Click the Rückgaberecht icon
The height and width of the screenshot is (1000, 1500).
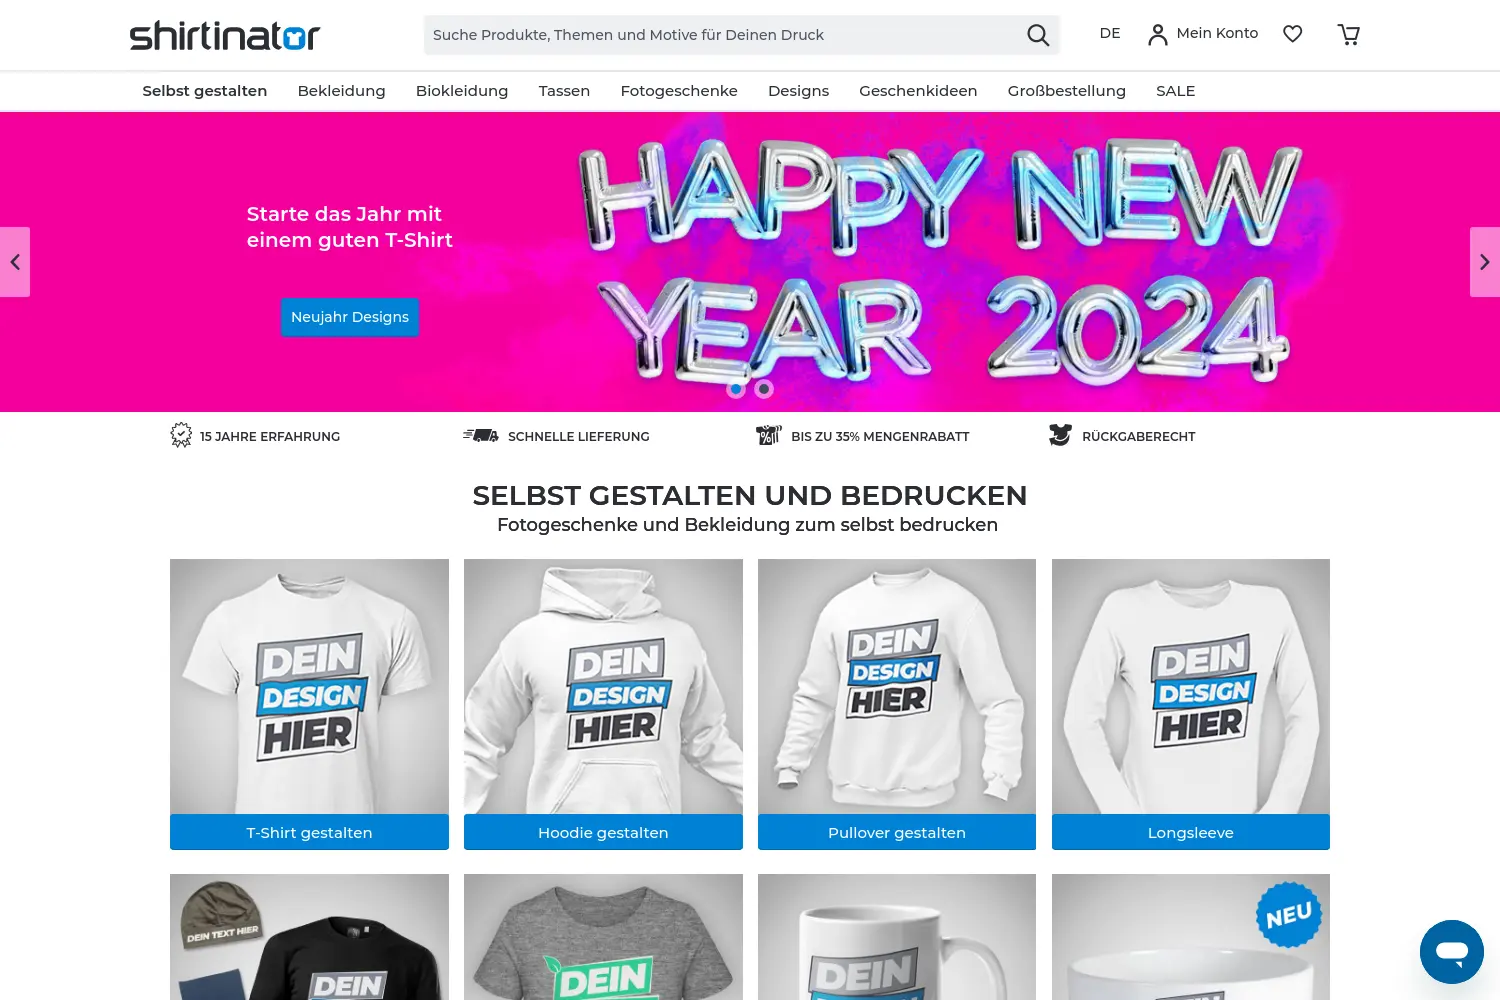point(1060,435)
